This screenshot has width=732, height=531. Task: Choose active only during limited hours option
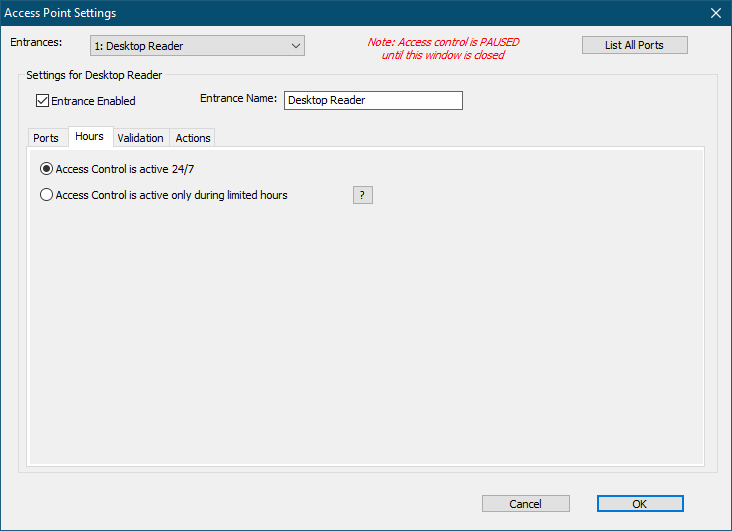47,195
